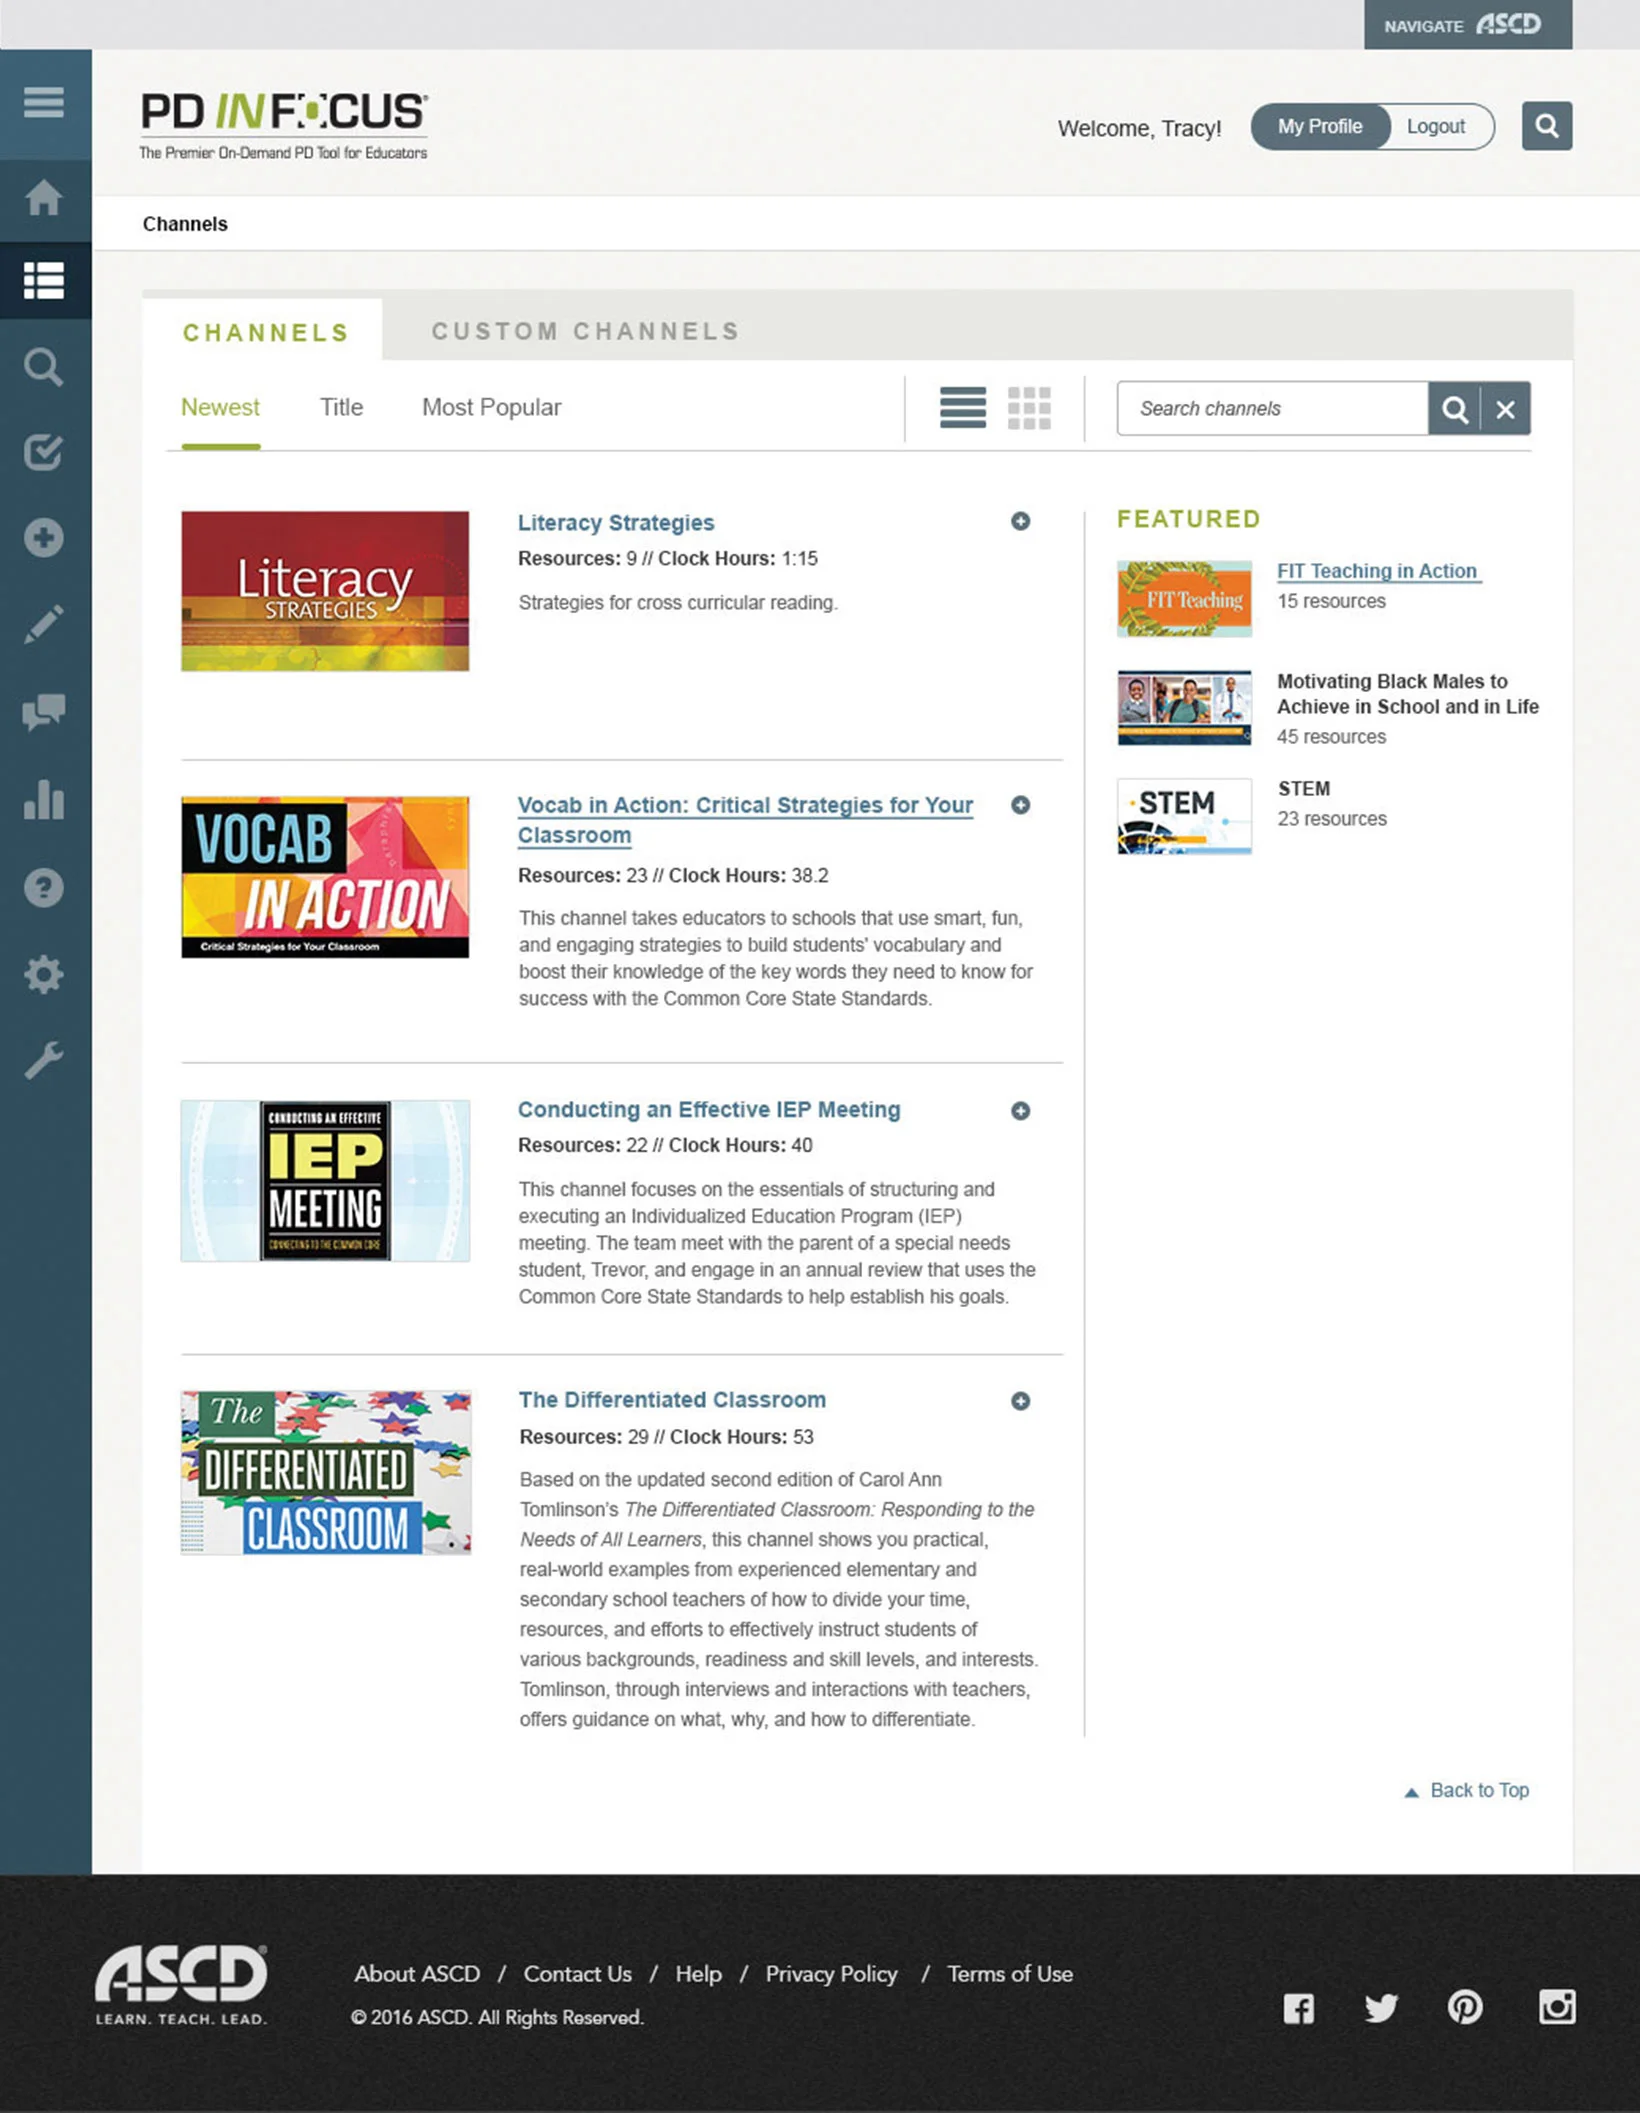Click the Logout button
The image size is (1640, 2113).
(x=1436, y=127)
